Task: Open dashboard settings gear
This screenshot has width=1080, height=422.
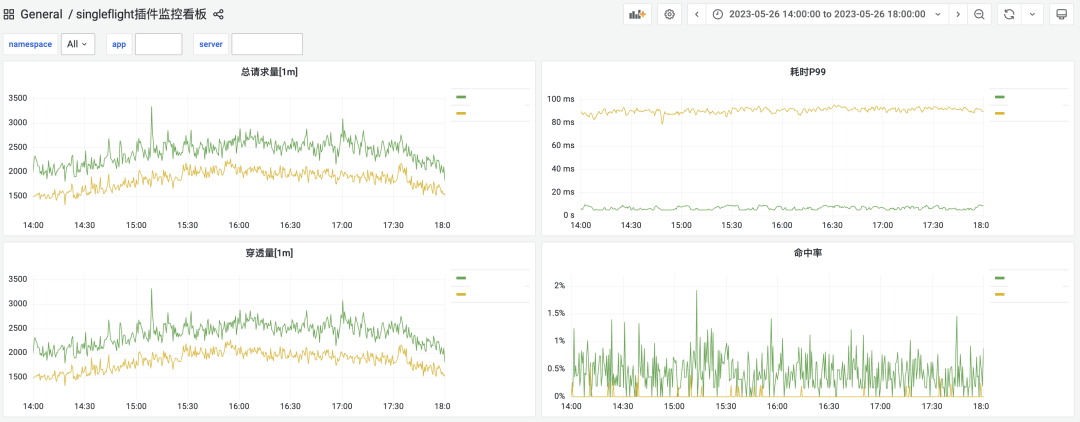Action: click(x=669, y=14)
